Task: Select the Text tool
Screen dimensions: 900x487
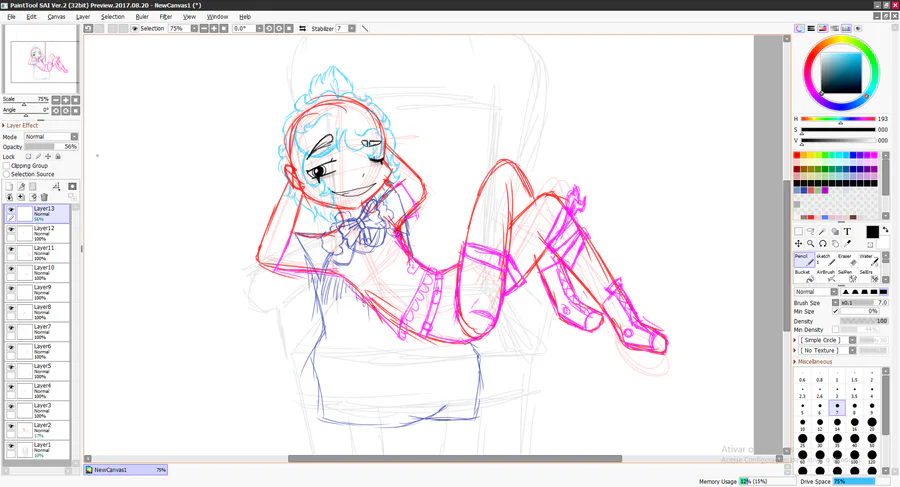Action: click(x=847, y=231)
